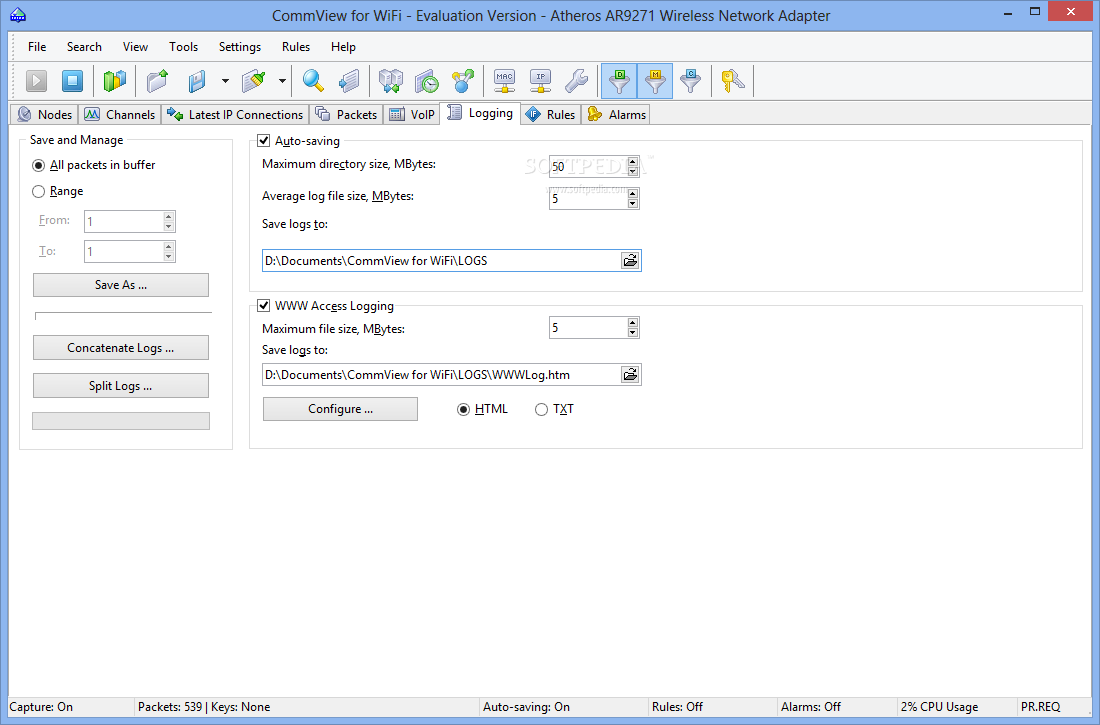Select the Range radio button

click(x=39, y=191)
